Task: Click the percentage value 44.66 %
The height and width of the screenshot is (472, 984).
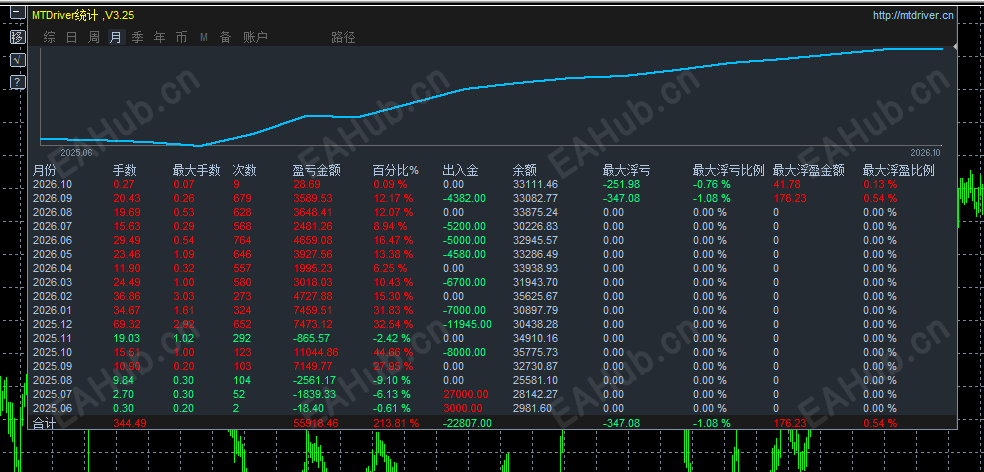Action: pyautogui.click(x=393, y=352)
